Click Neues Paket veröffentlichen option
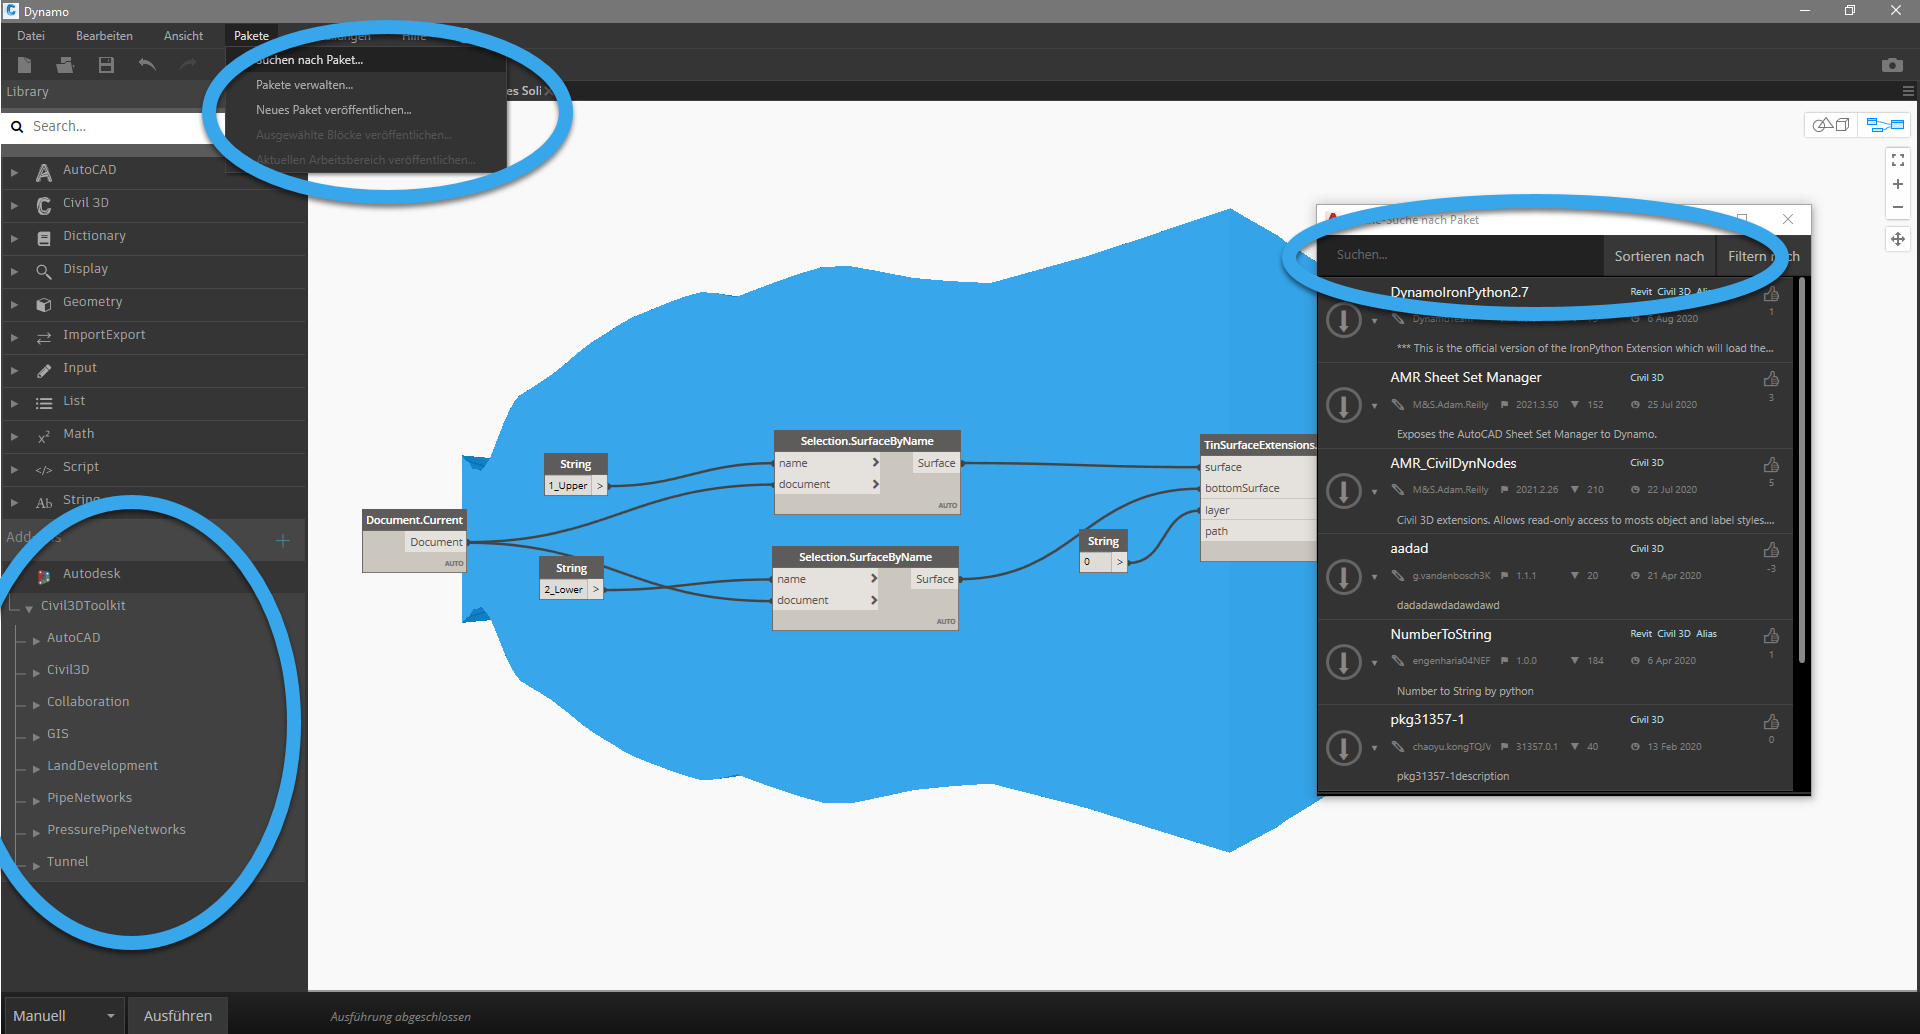 (x=334, y=110)
